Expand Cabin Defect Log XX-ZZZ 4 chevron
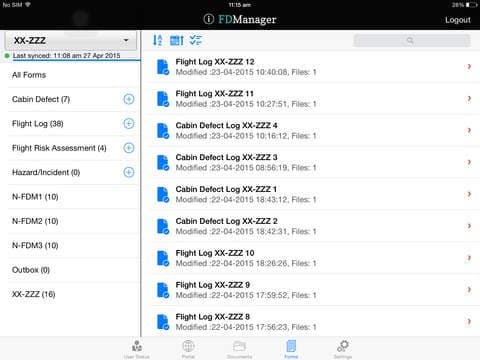The image size is (480, 360). [x=469, y=130]
